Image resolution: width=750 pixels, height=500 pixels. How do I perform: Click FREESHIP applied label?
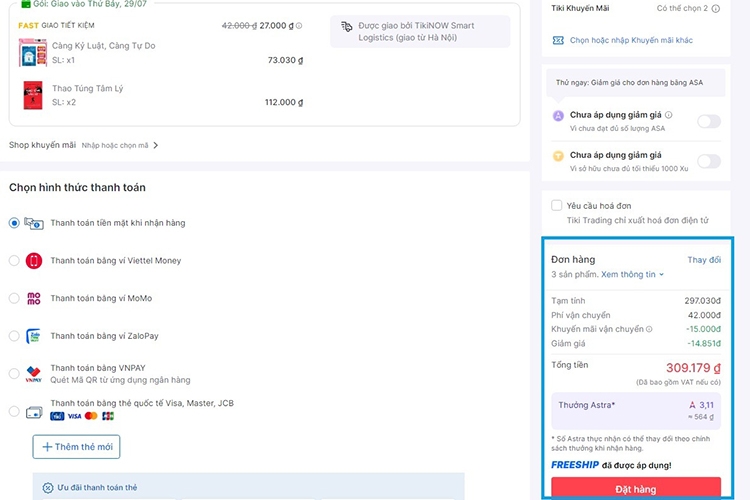click(611, 465)
